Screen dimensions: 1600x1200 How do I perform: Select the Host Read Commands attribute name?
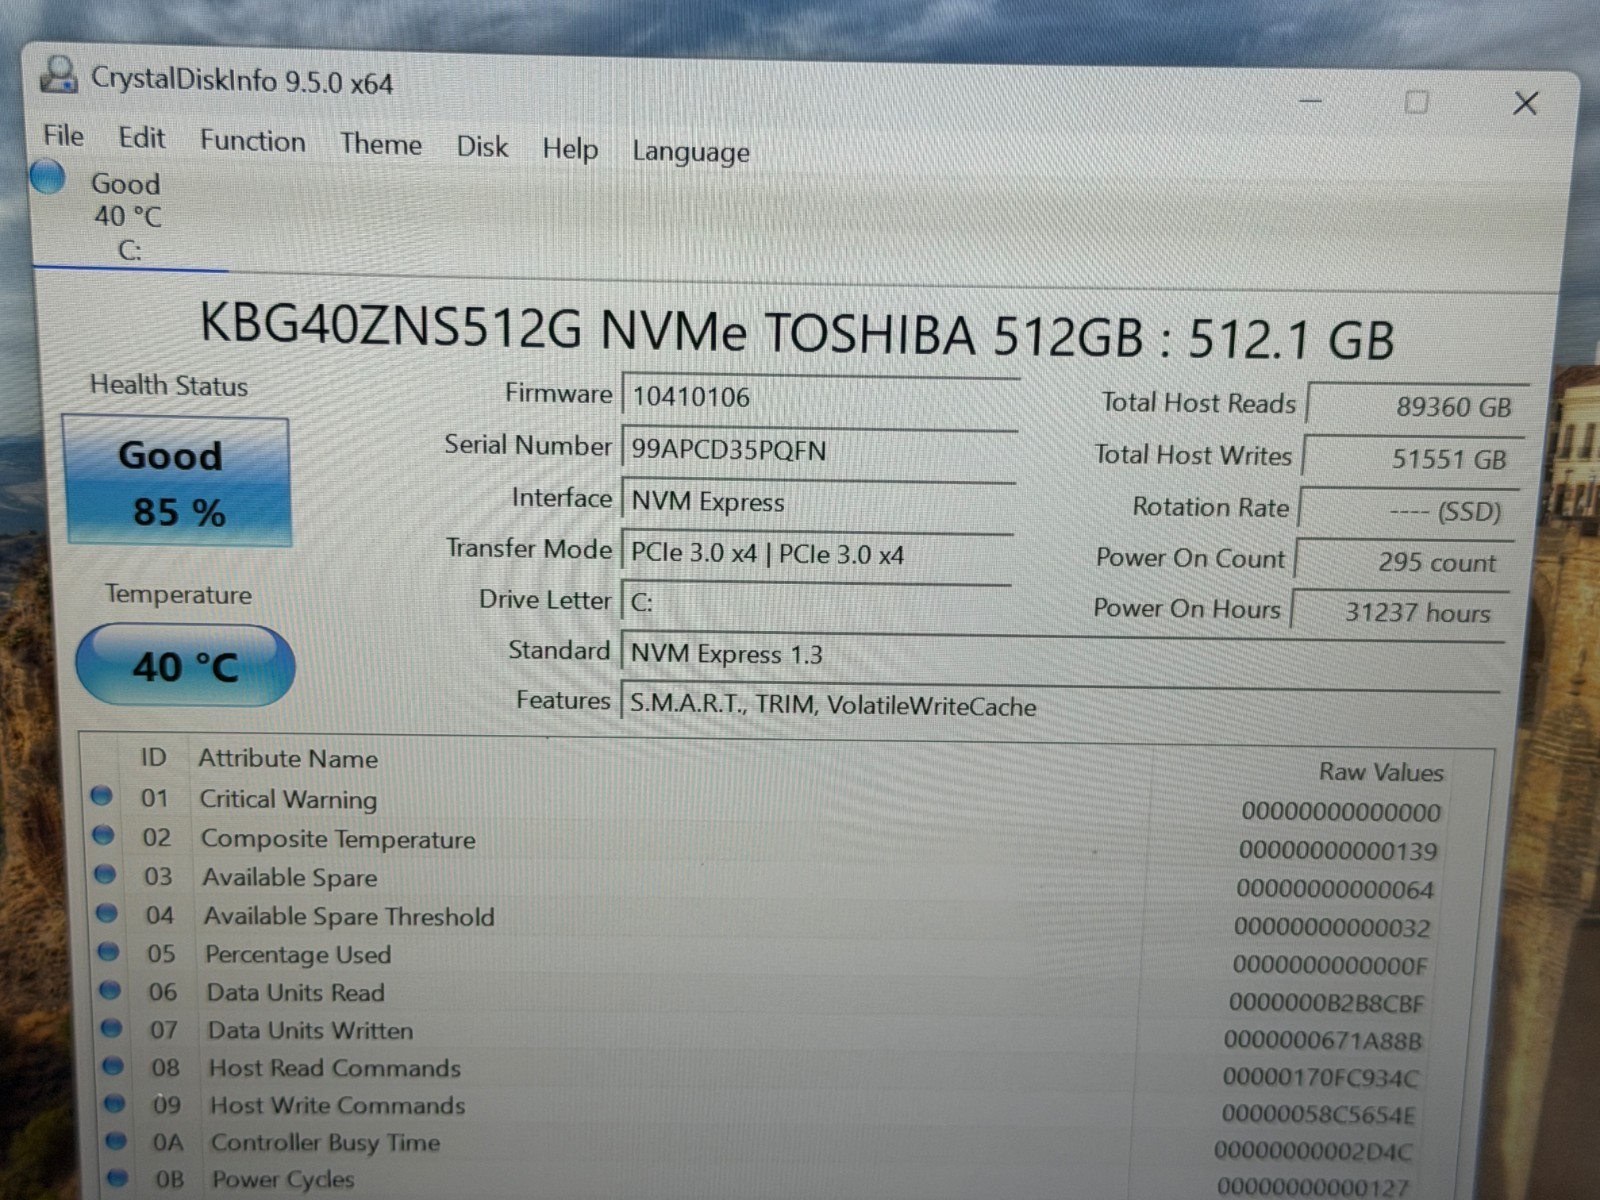pyautogui.click(x=335, y=1068)
